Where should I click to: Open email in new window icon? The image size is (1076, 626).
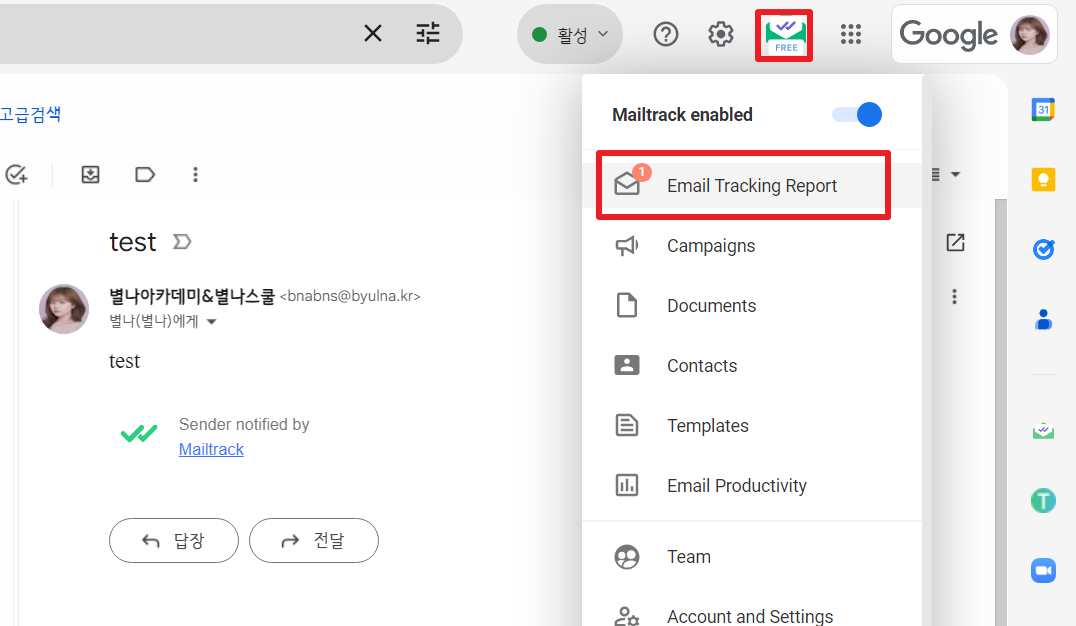955,242
